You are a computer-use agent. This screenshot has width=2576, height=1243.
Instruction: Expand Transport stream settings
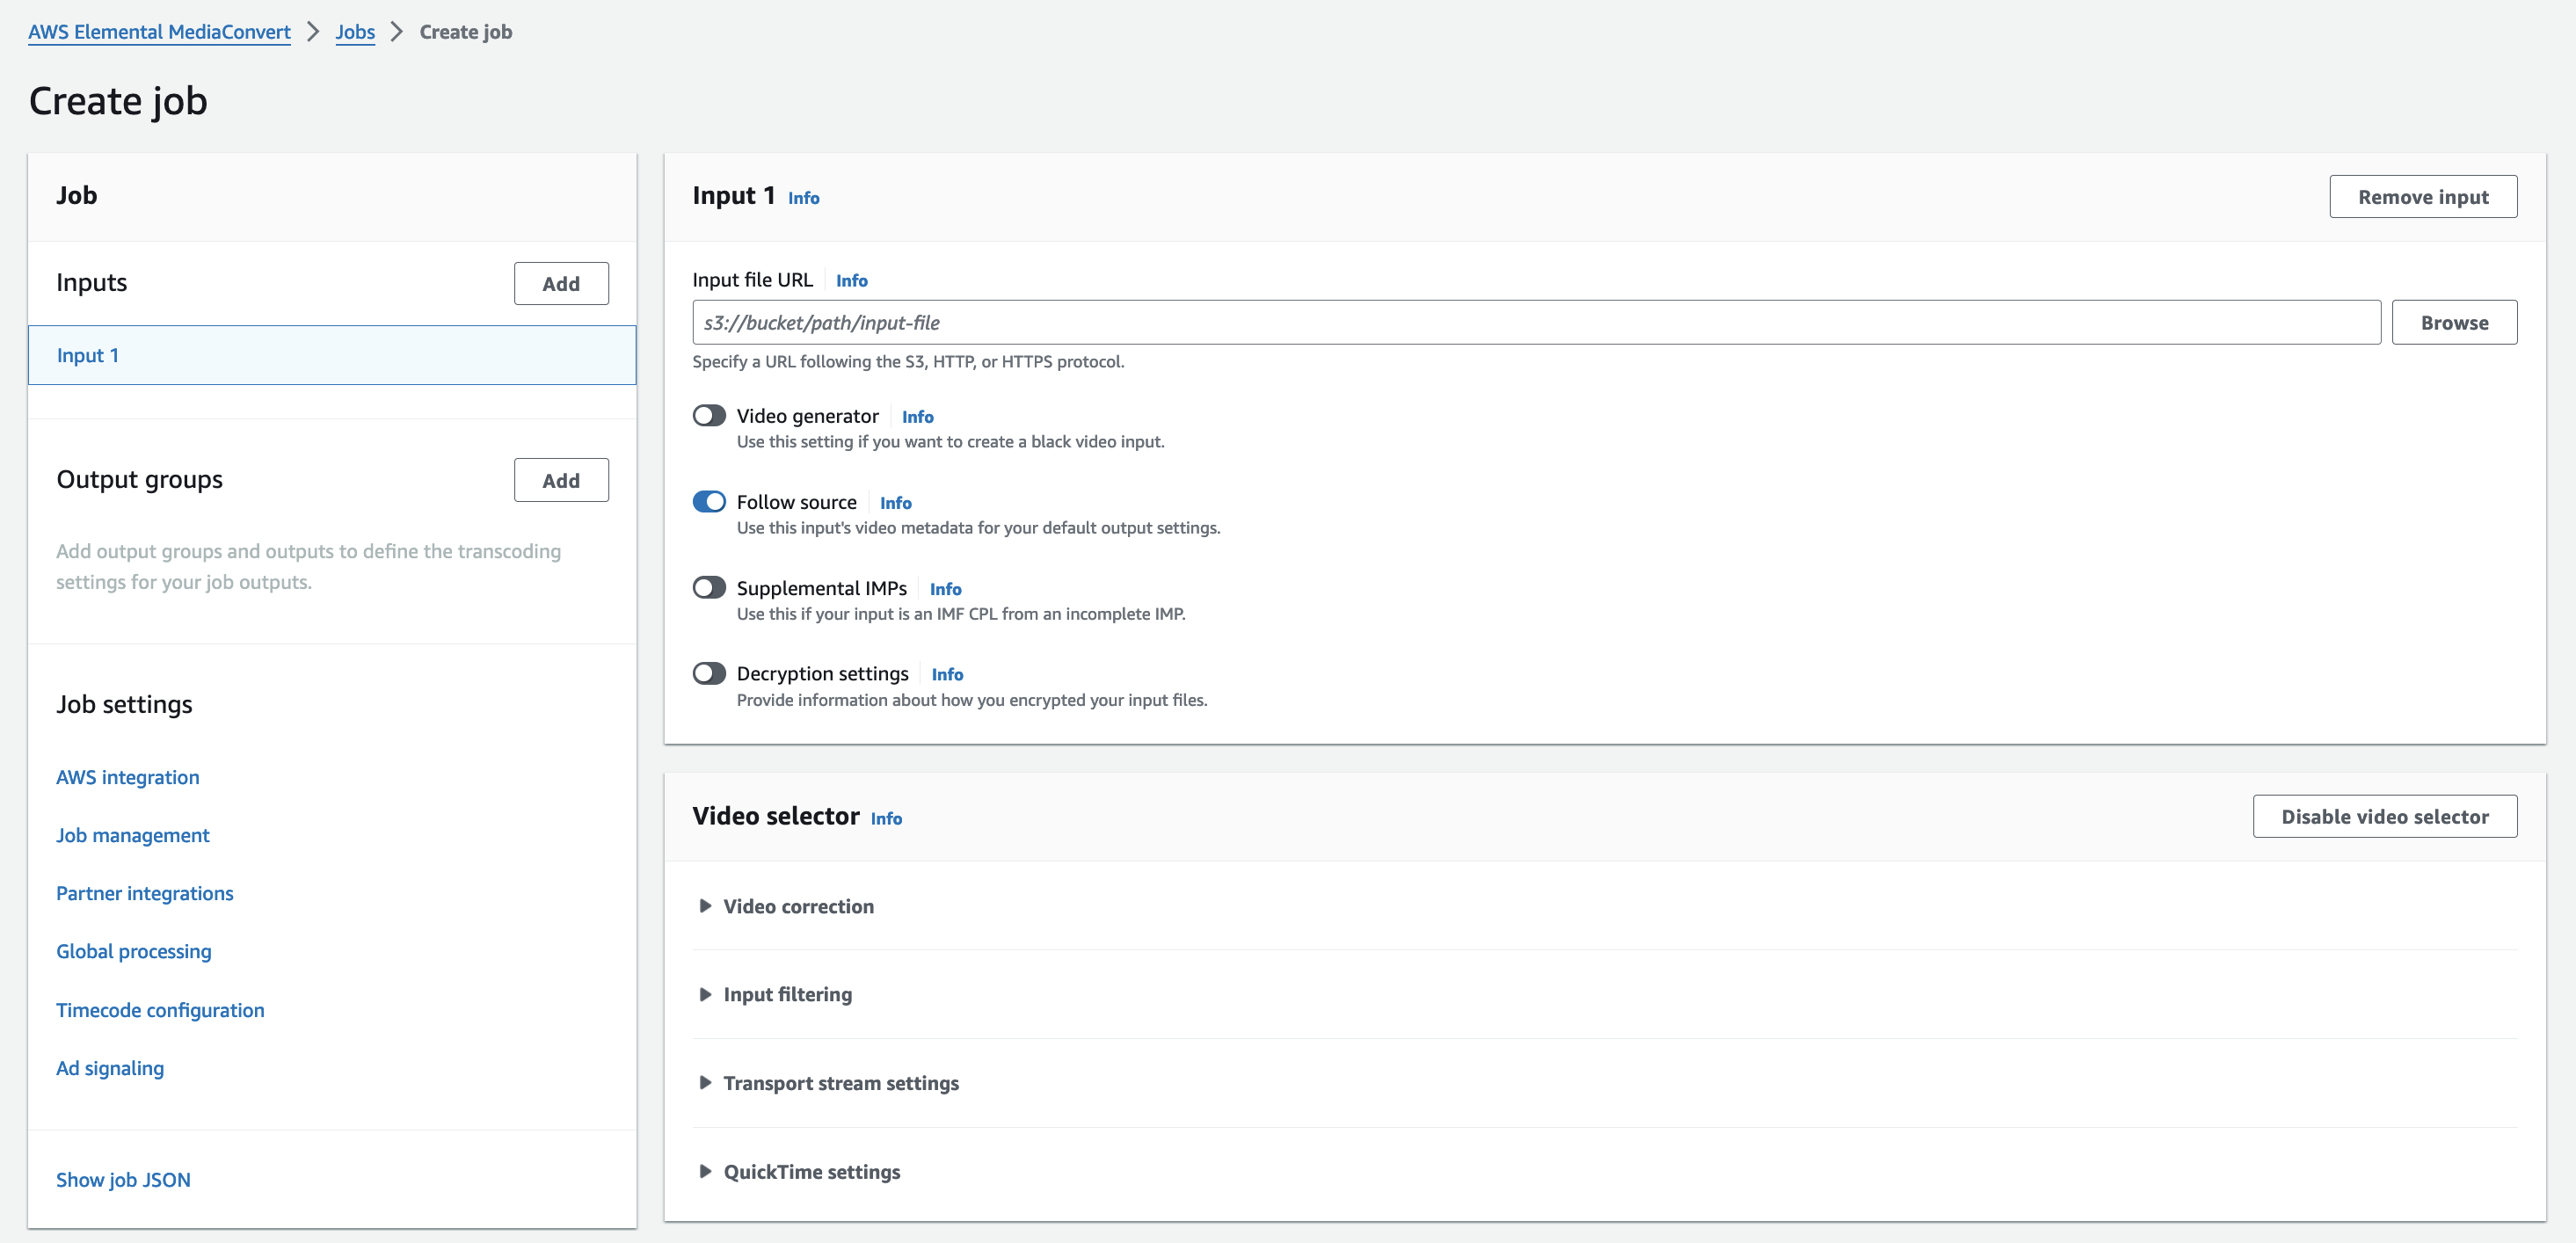point(839,1083)
